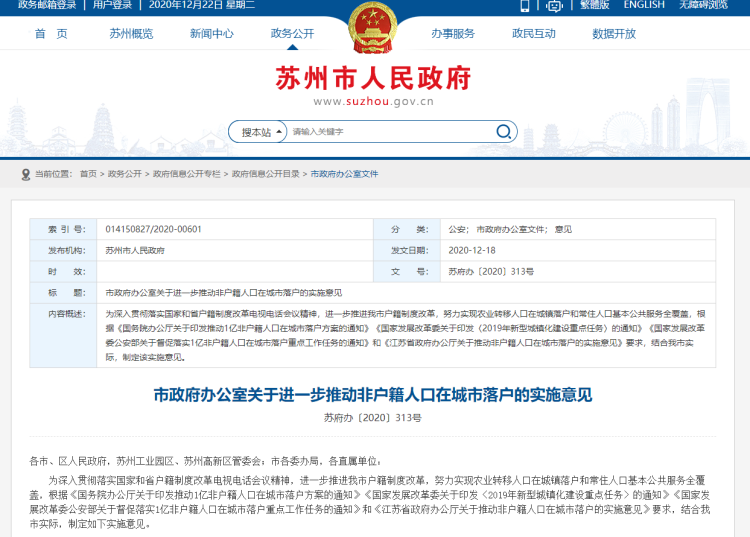The width and height of the screenshot is (750, 537).
Task: Click the article salutation line 各市、区人民政府
Action: tap(206, 461)
